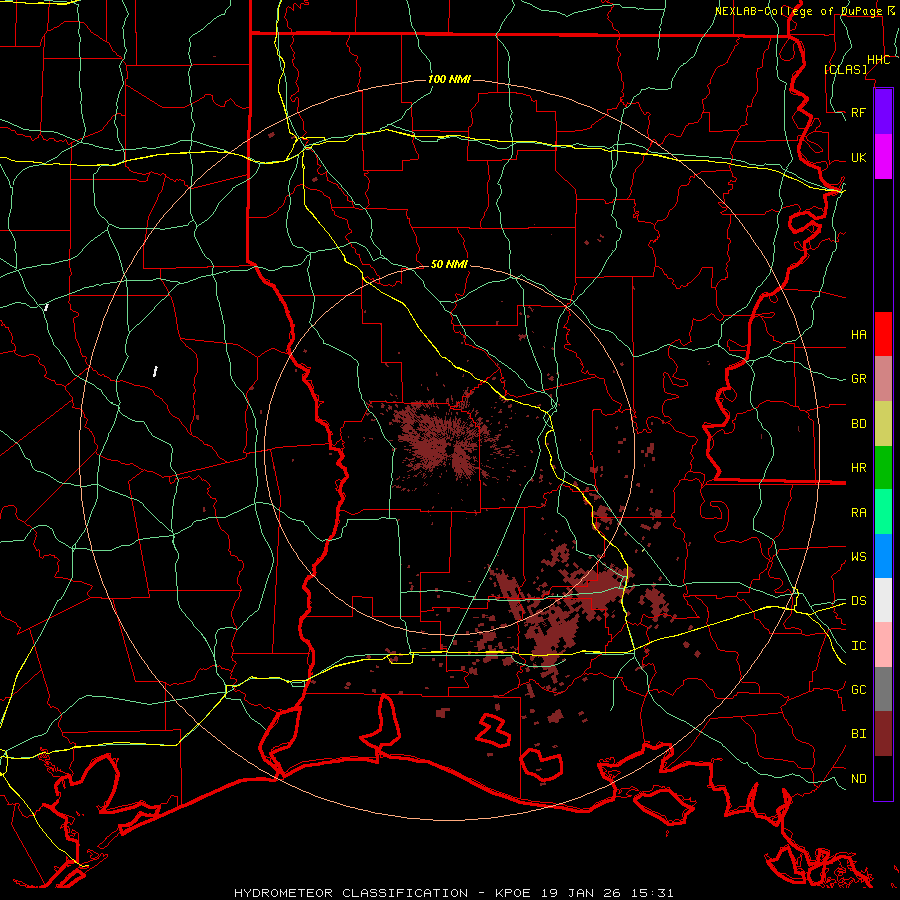Click the UK legend label
900x900 pixels.
[x=858, y=157]
